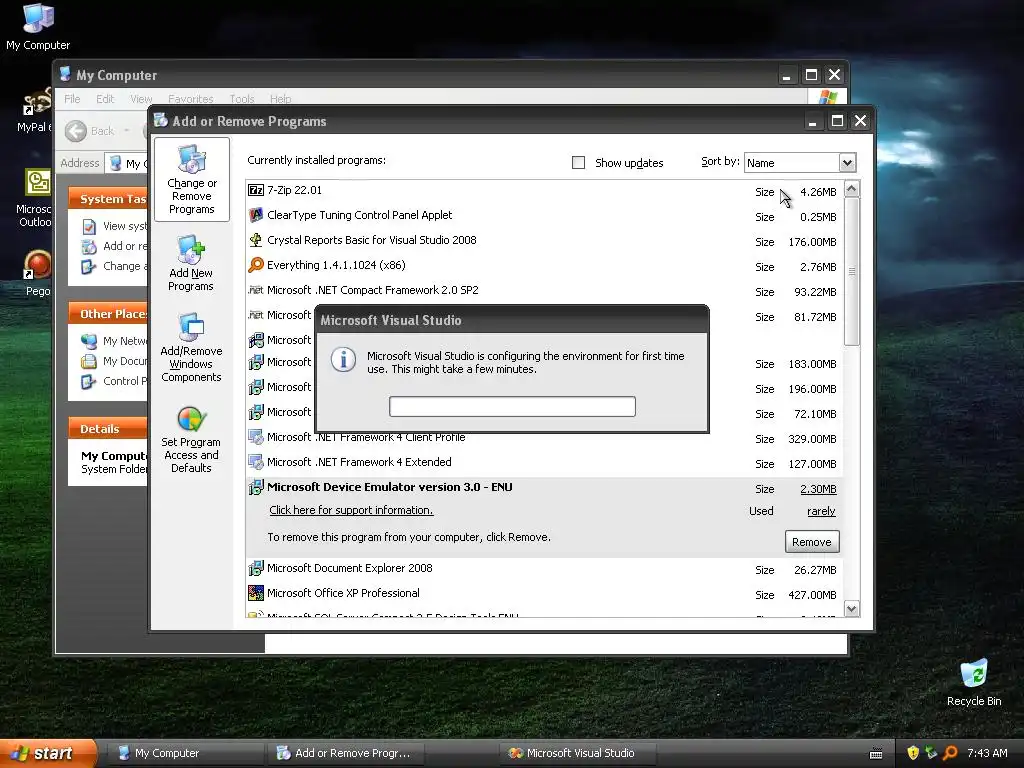The image size is (1024, 768).
Task: Click the Address field in My Computer window
Action: tap(126, 163)
